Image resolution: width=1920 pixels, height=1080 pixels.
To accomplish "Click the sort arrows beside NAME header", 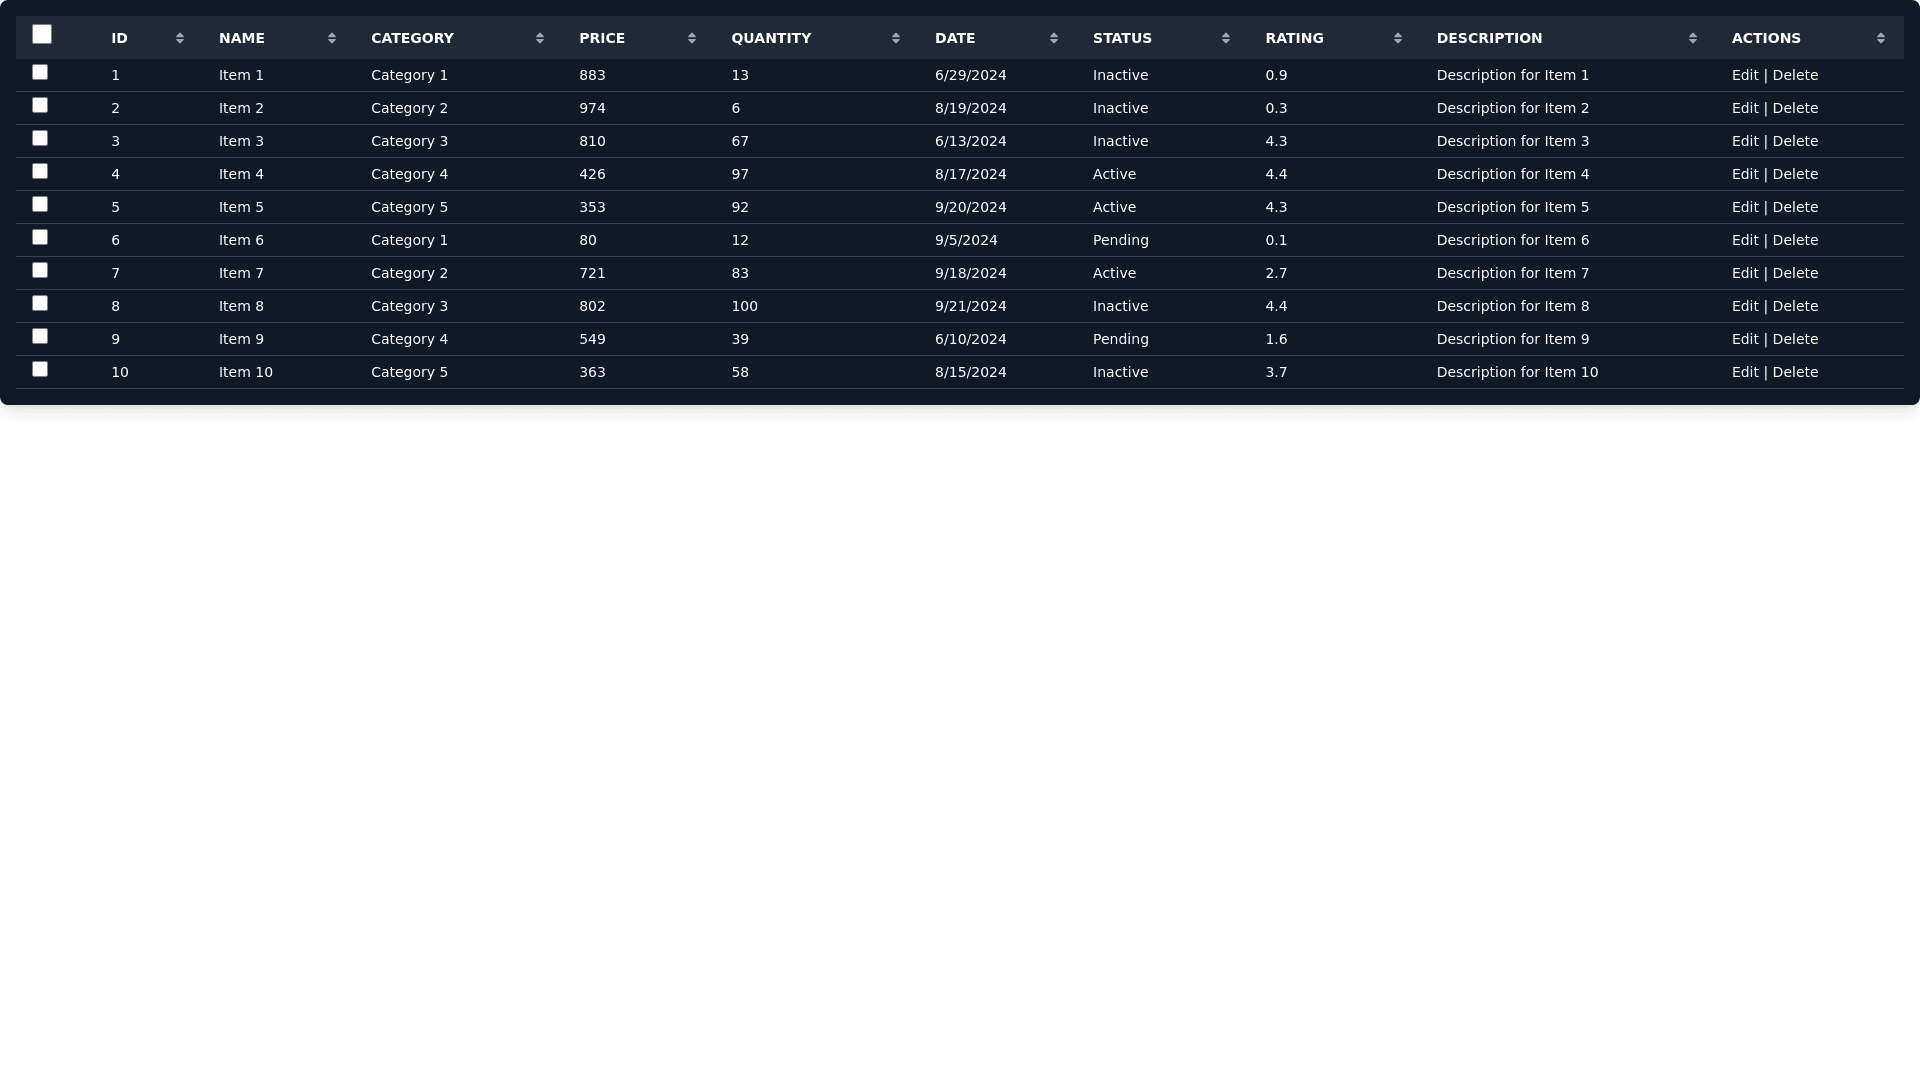I will coord(332,38).
